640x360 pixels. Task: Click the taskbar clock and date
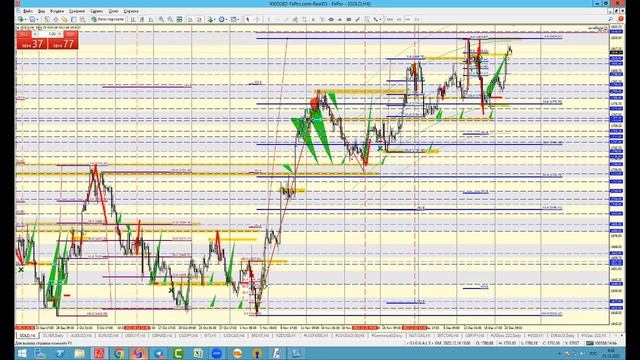coord(611,353)
